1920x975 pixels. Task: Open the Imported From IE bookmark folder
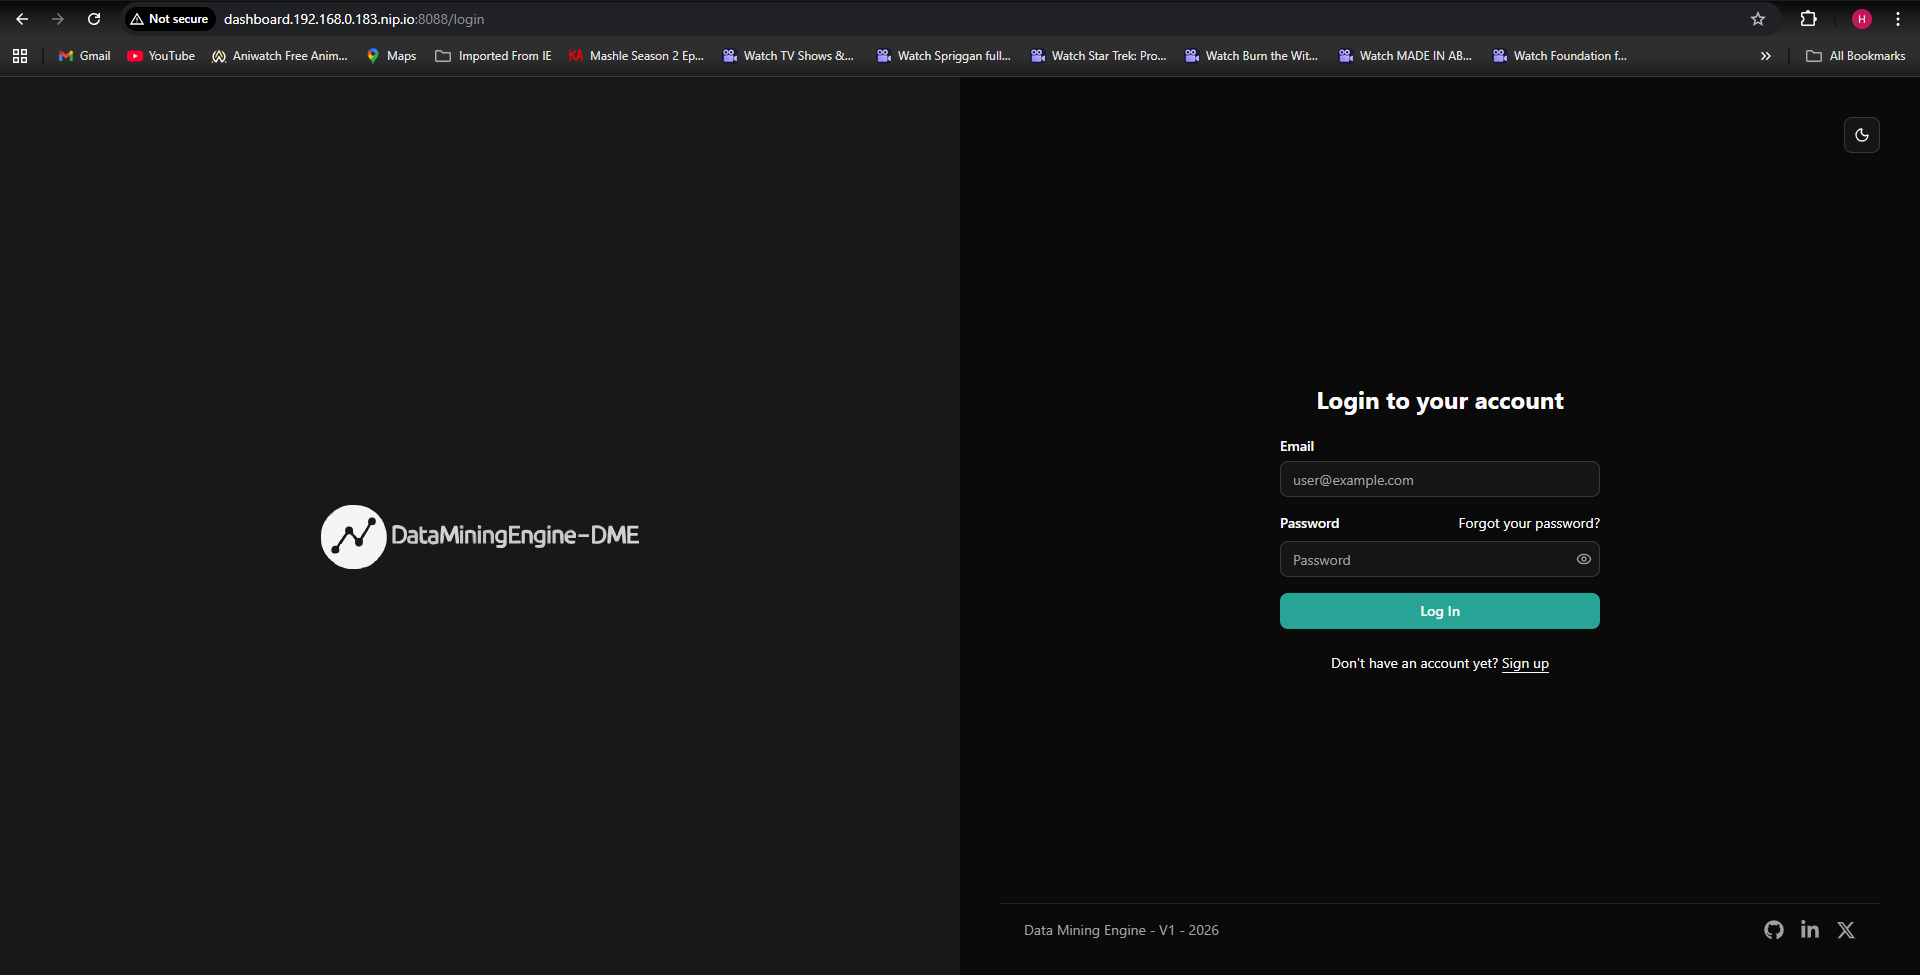493,56
